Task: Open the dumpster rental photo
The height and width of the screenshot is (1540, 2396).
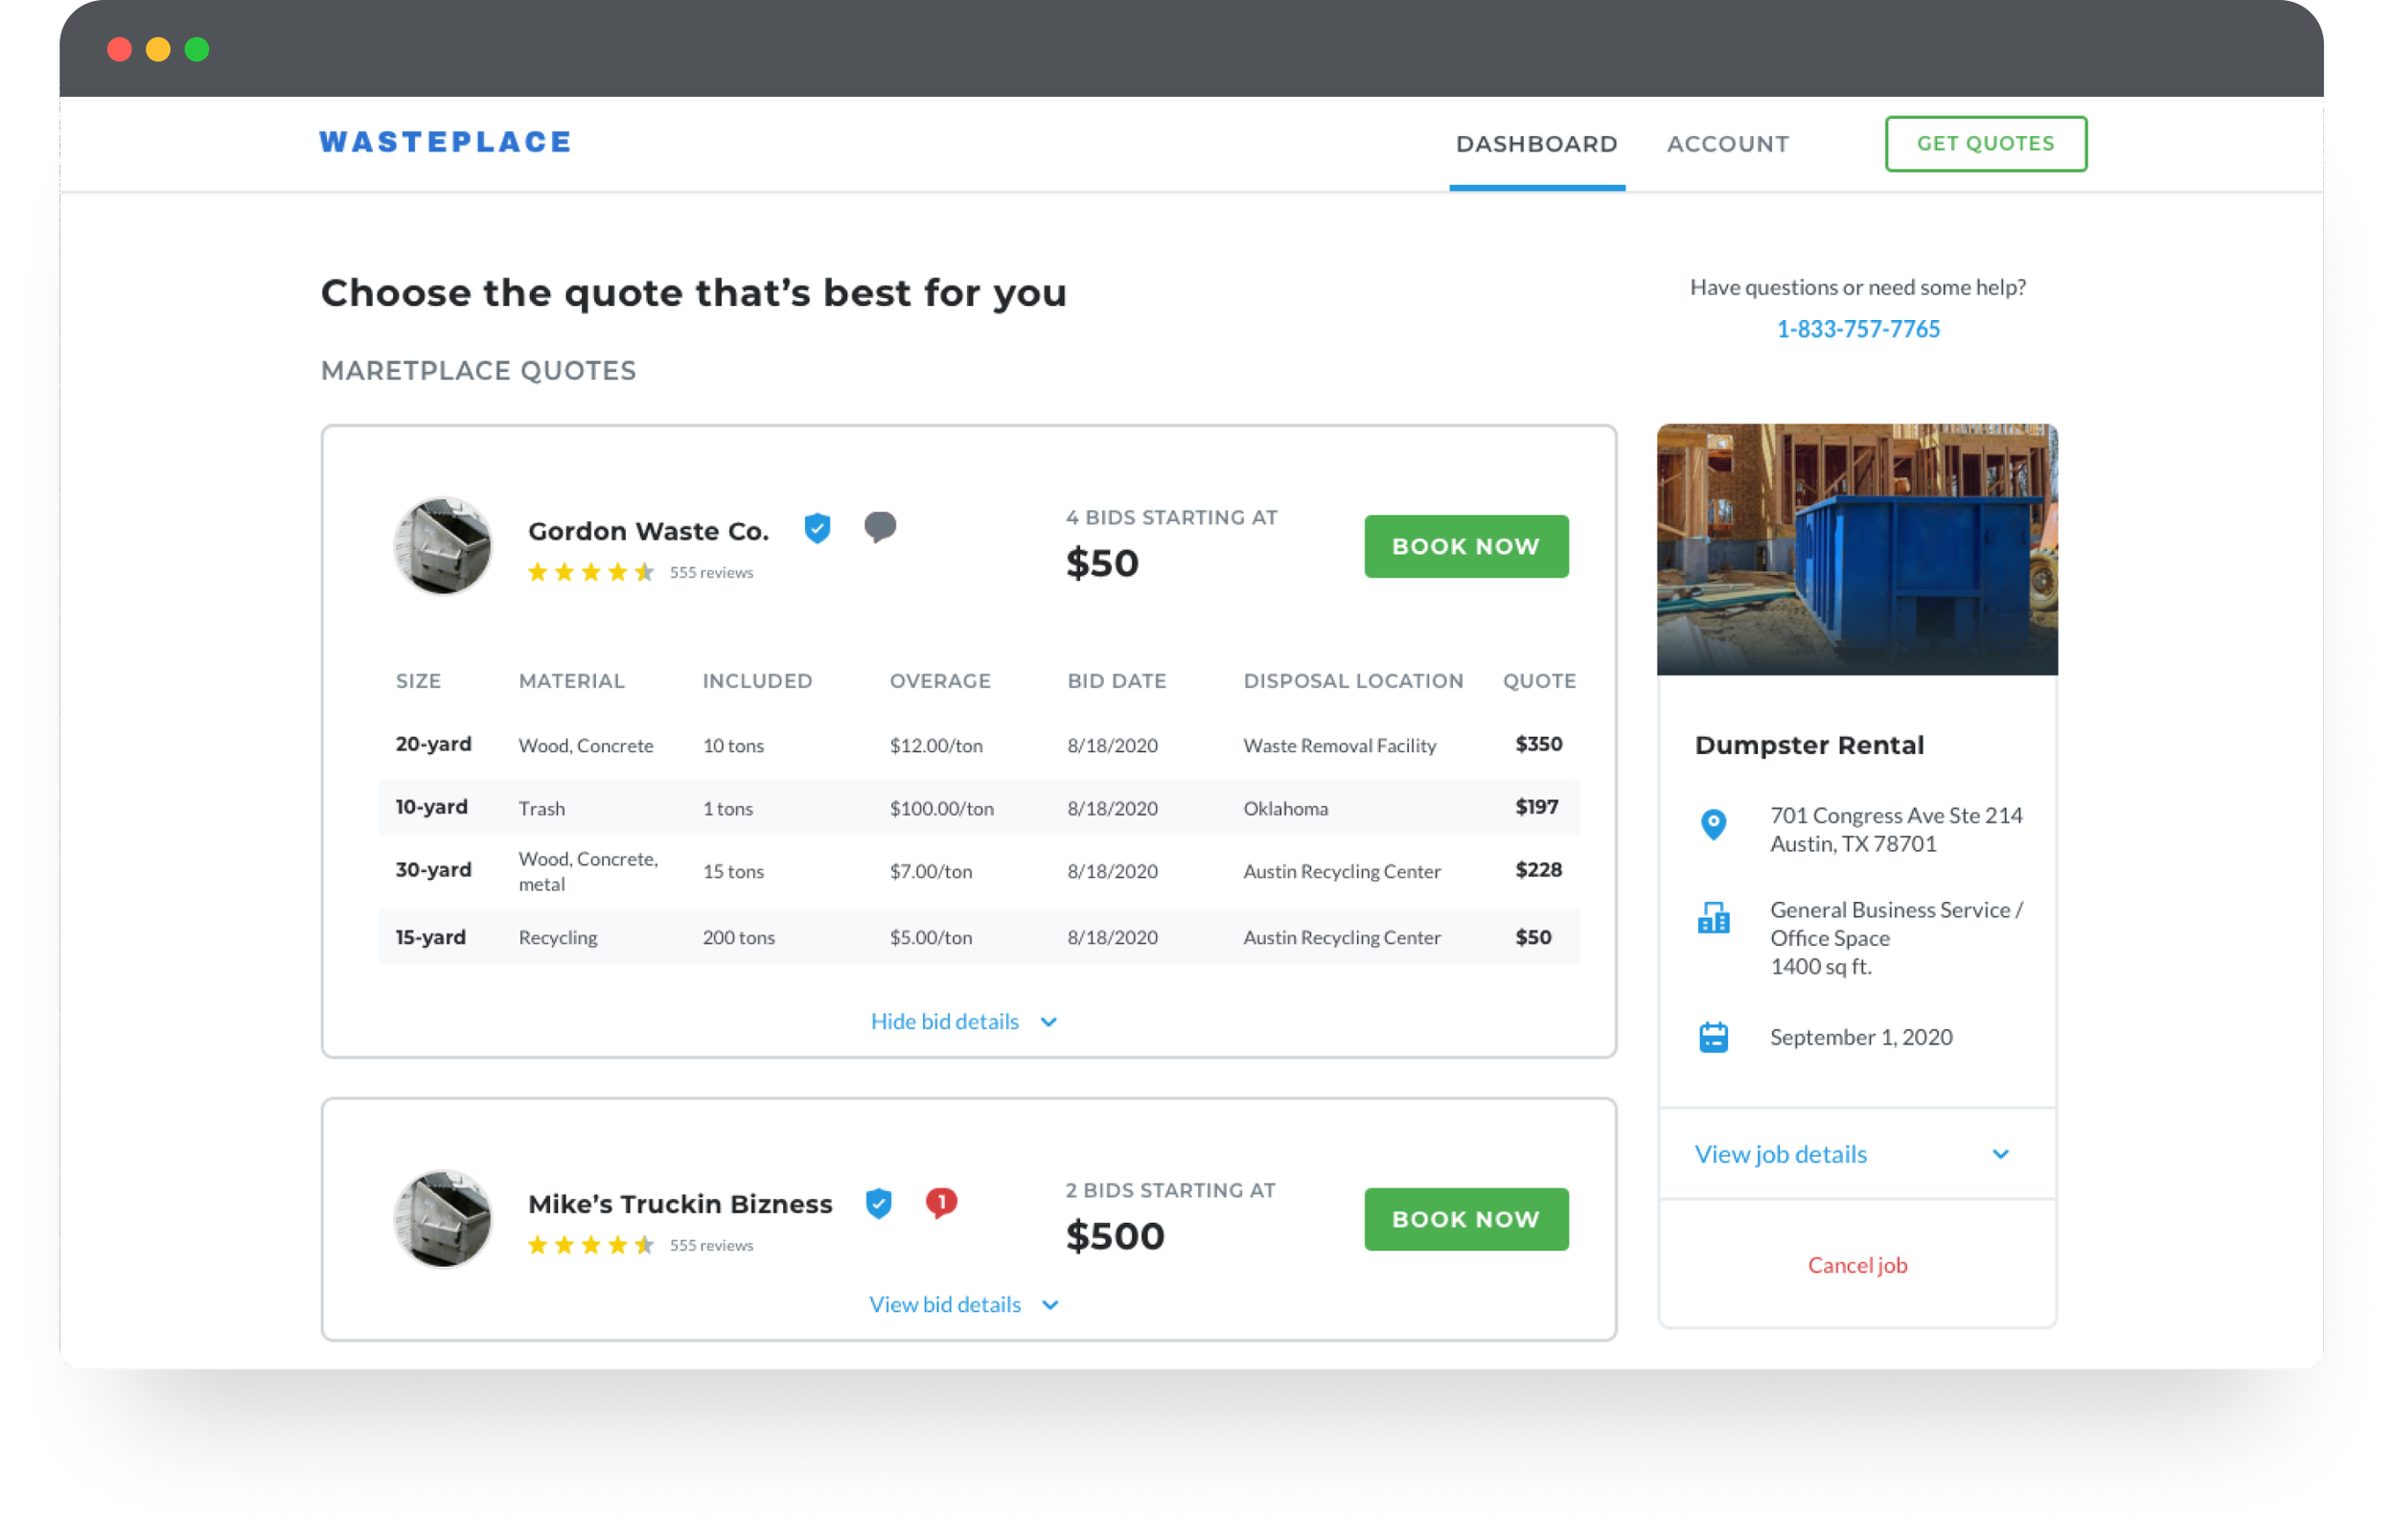Action: (x=1857, y=549)
